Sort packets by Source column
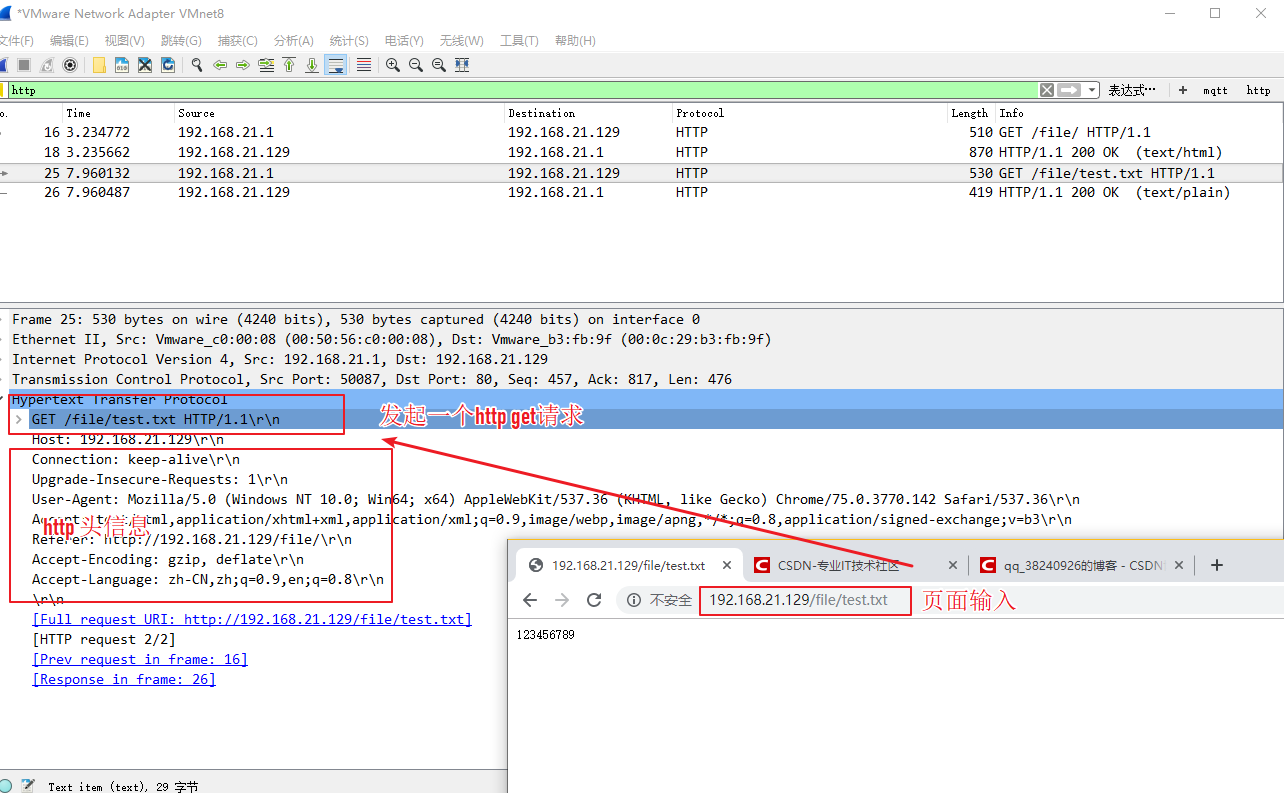The height and width of the screenshot is (793, 1284). [340, 113]
